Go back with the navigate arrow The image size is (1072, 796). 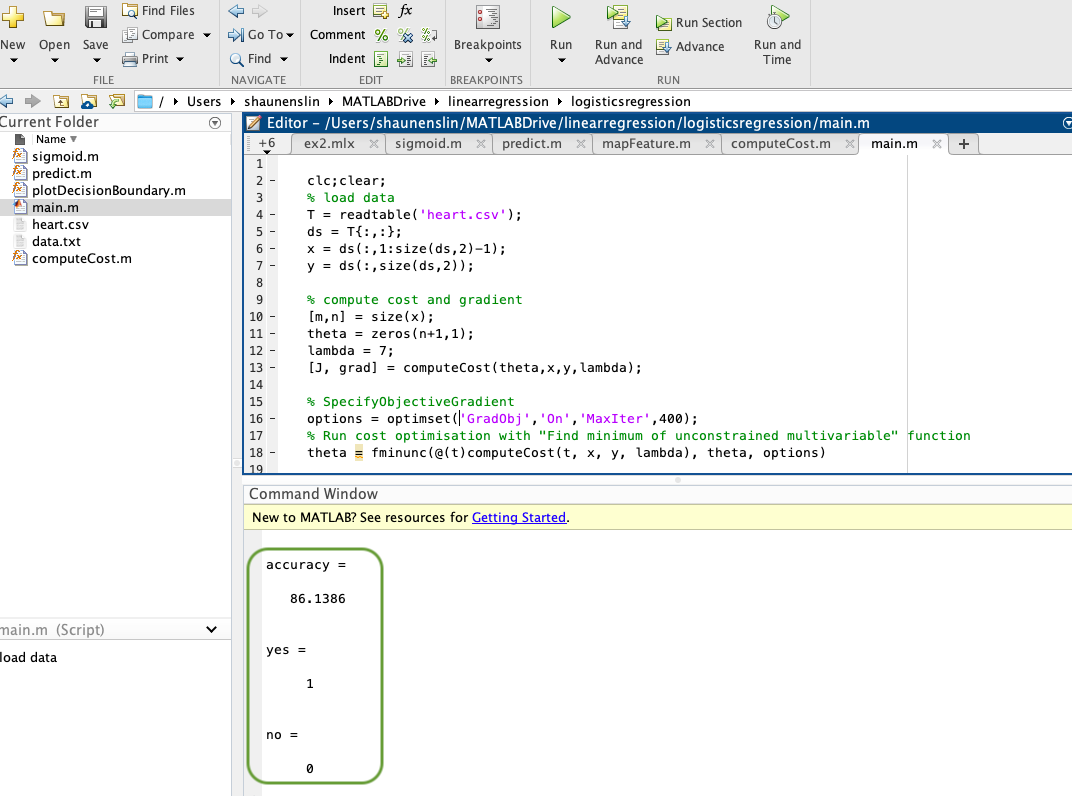(237, 11)
